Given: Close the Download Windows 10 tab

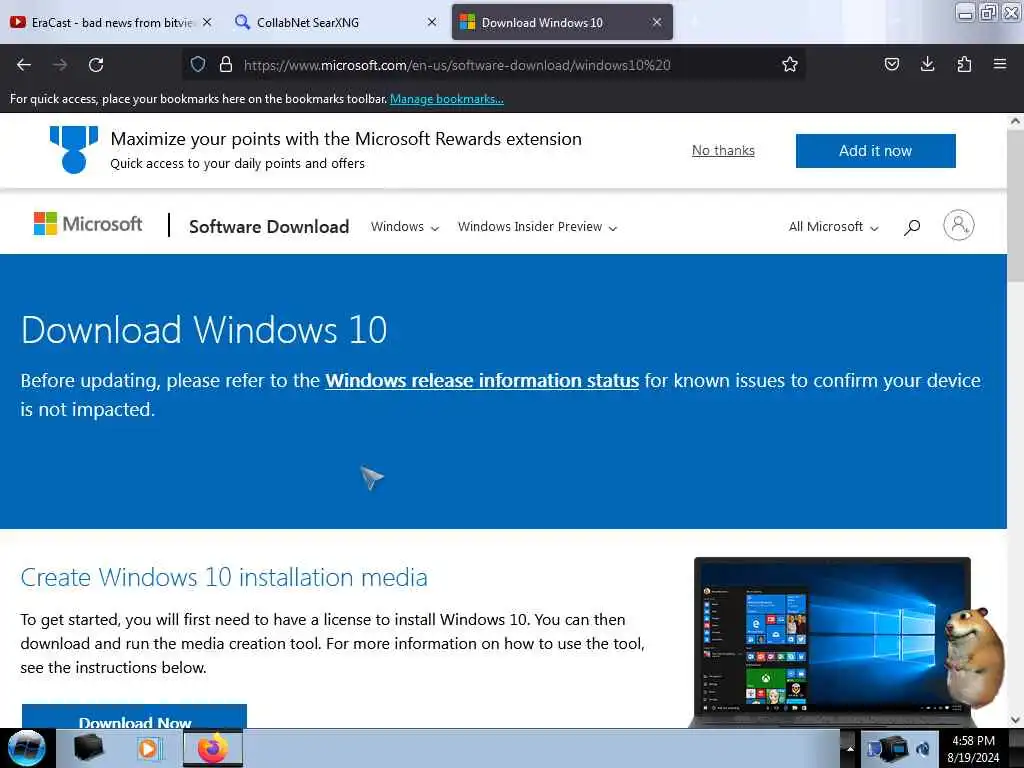Looking at the screenshot, I should point(657,22).
